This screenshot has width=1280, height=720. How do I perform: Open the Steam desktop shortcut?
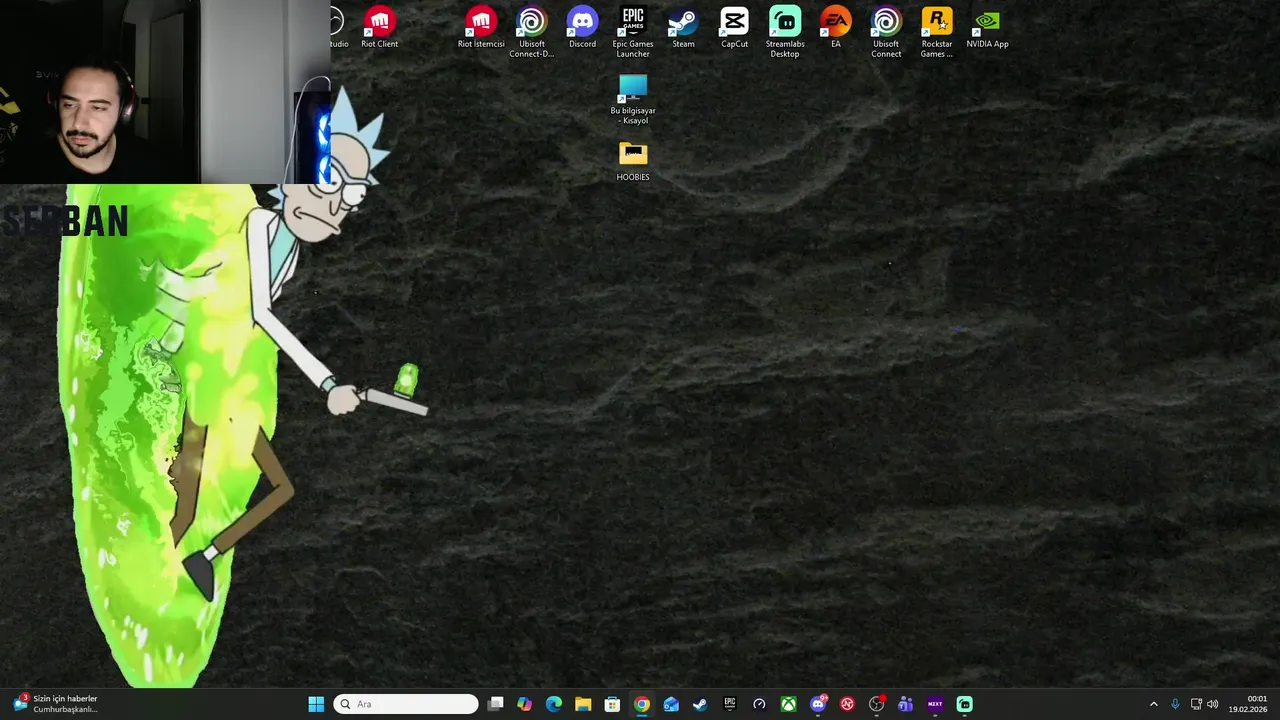683,28
